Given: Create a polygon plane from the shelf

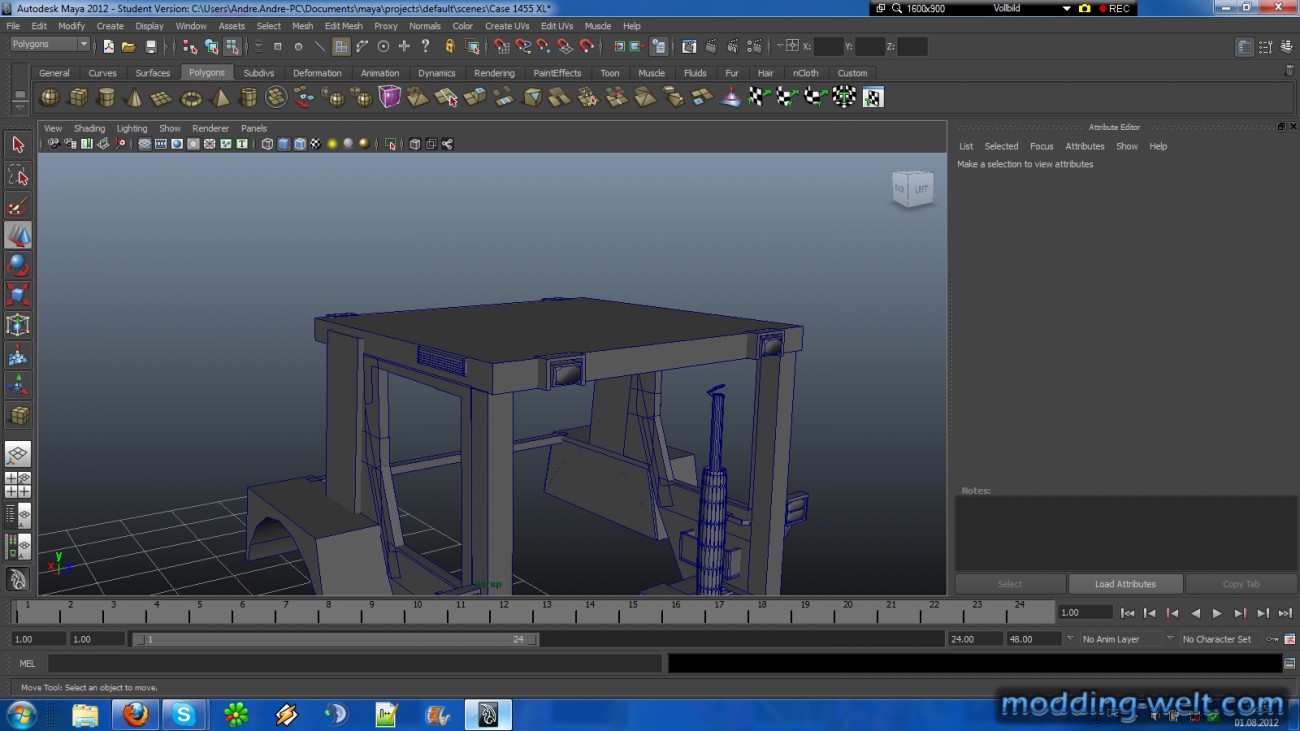Looking at the screenshot, I should point(161,97).
